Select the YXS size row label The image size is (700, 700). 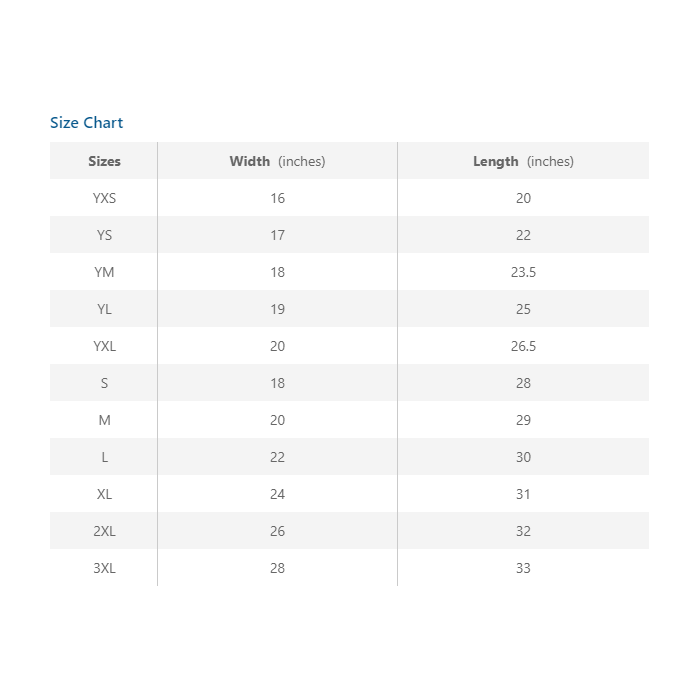tap(104, 198)
